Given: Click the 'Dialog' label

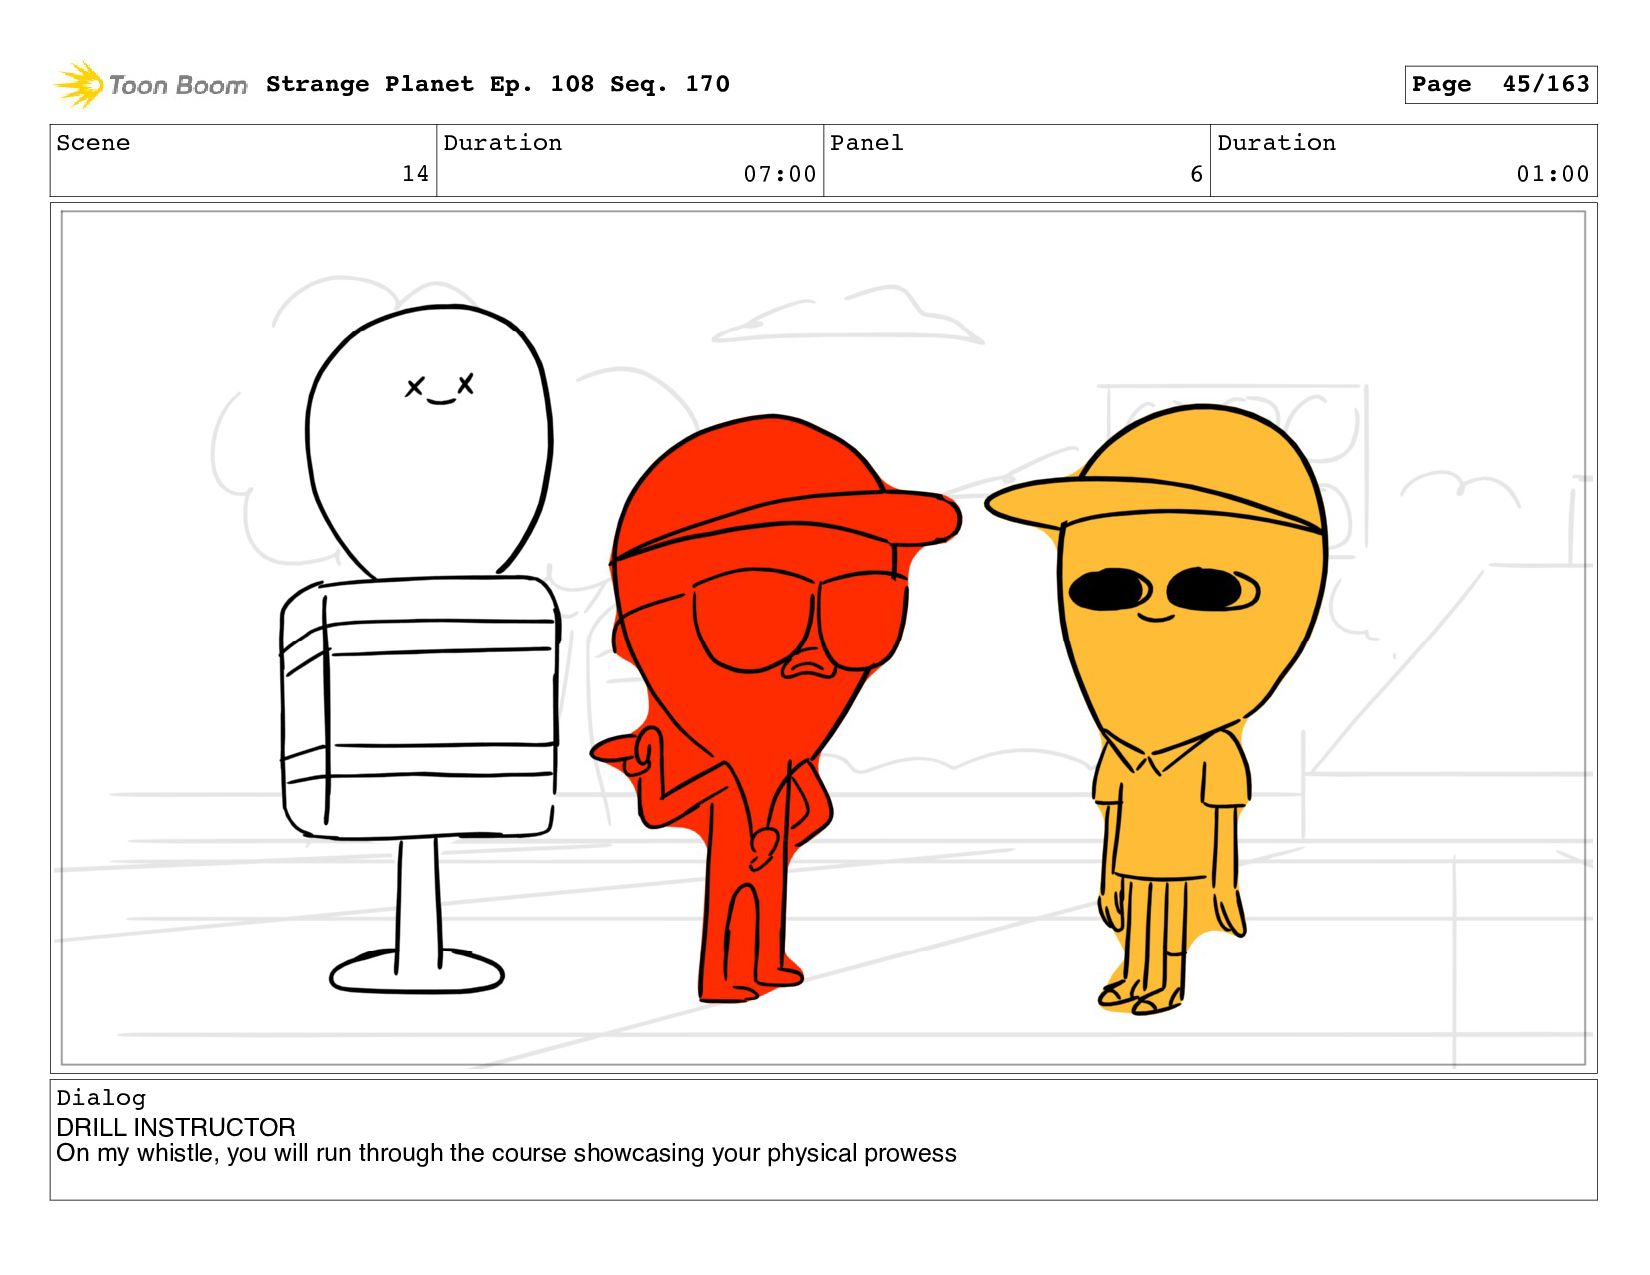Looking at the screenshot, I should coord(101,1098).
